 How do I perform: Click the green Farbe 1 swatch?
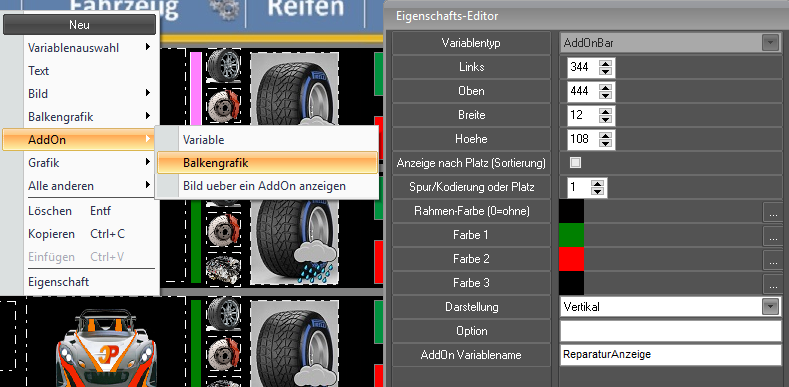coord(572,235)
